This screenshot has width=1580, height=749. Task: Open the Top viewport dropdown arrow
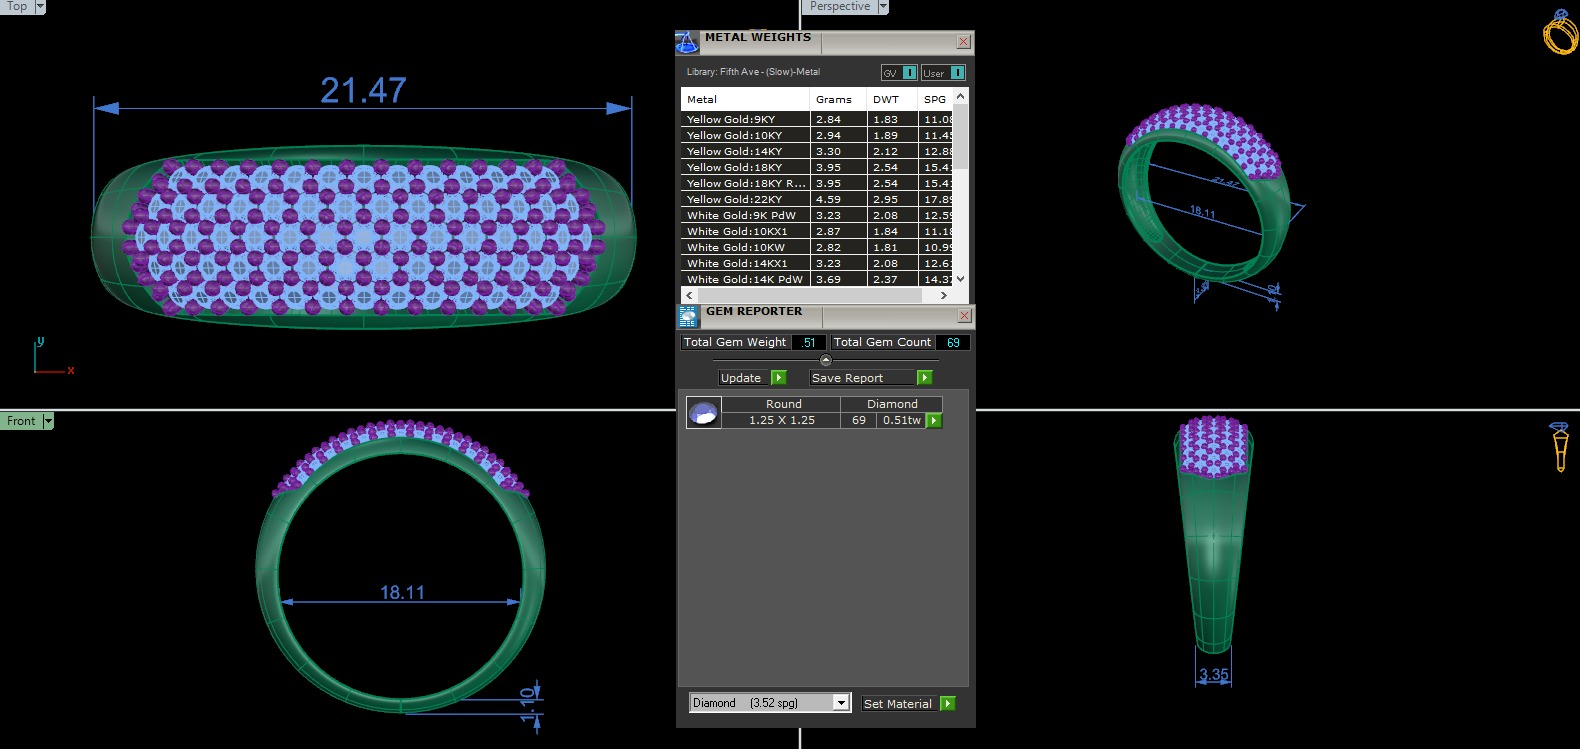pos(40,6)
